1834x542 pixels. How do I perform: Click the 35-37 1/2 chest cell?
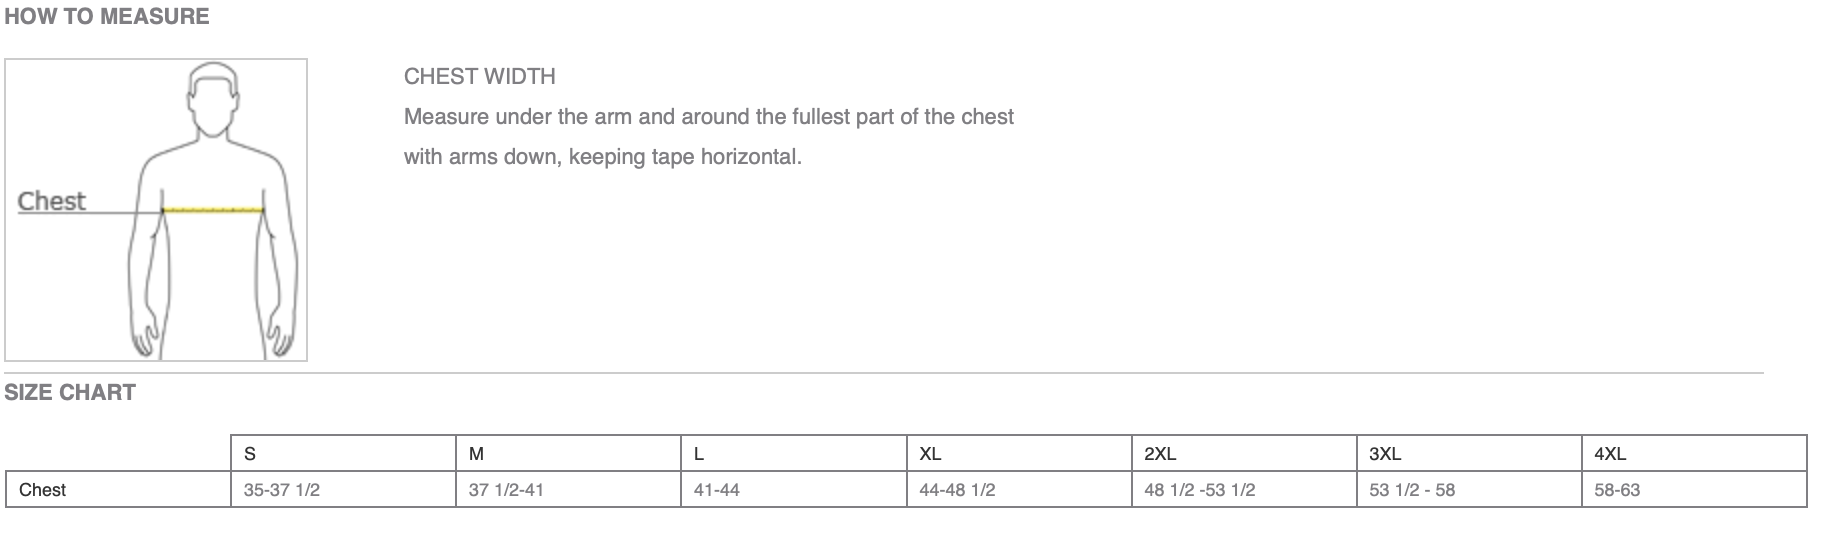(282, 490)
